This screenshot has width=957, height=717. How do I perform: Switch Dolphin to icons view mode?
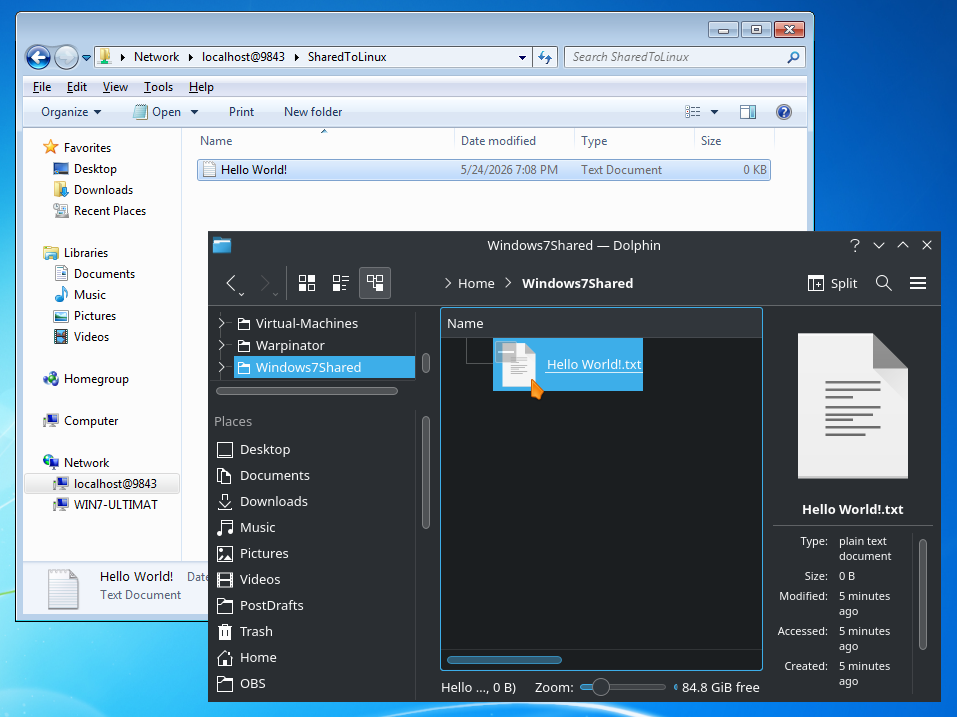pos(307,283)
